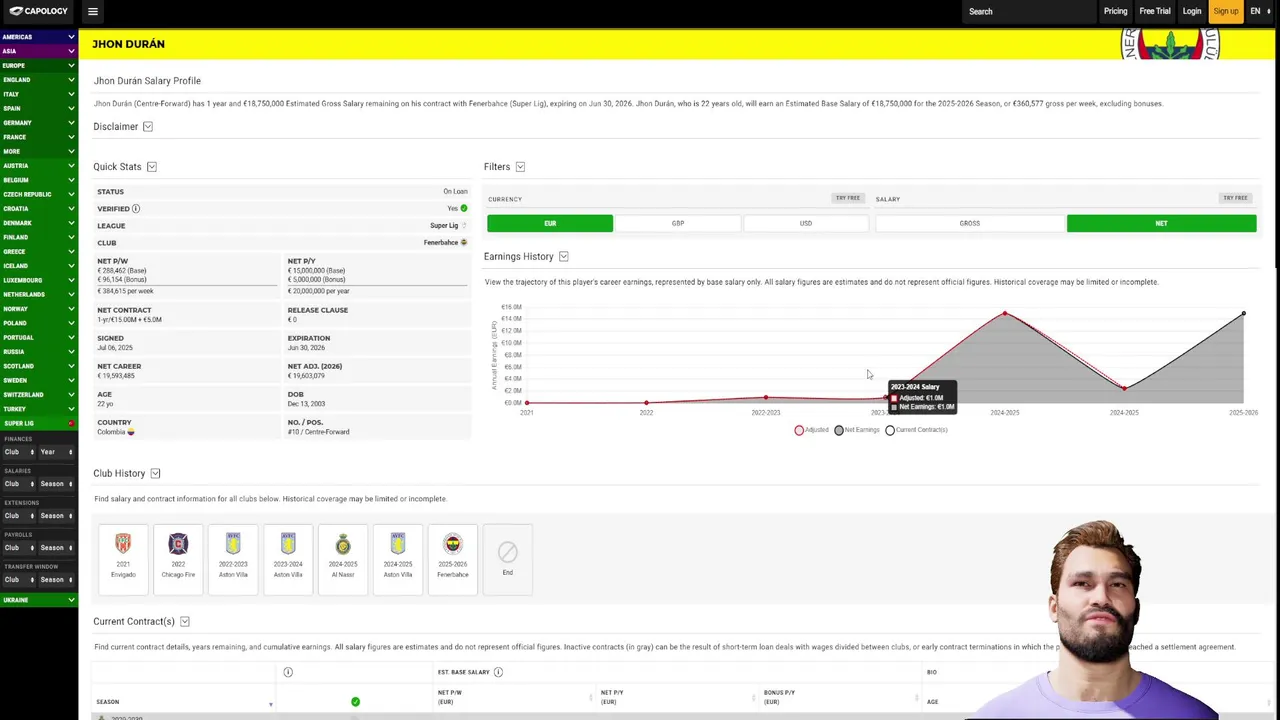
Task: Open the Extensions Club dropdown
Action: pos(19,516)
